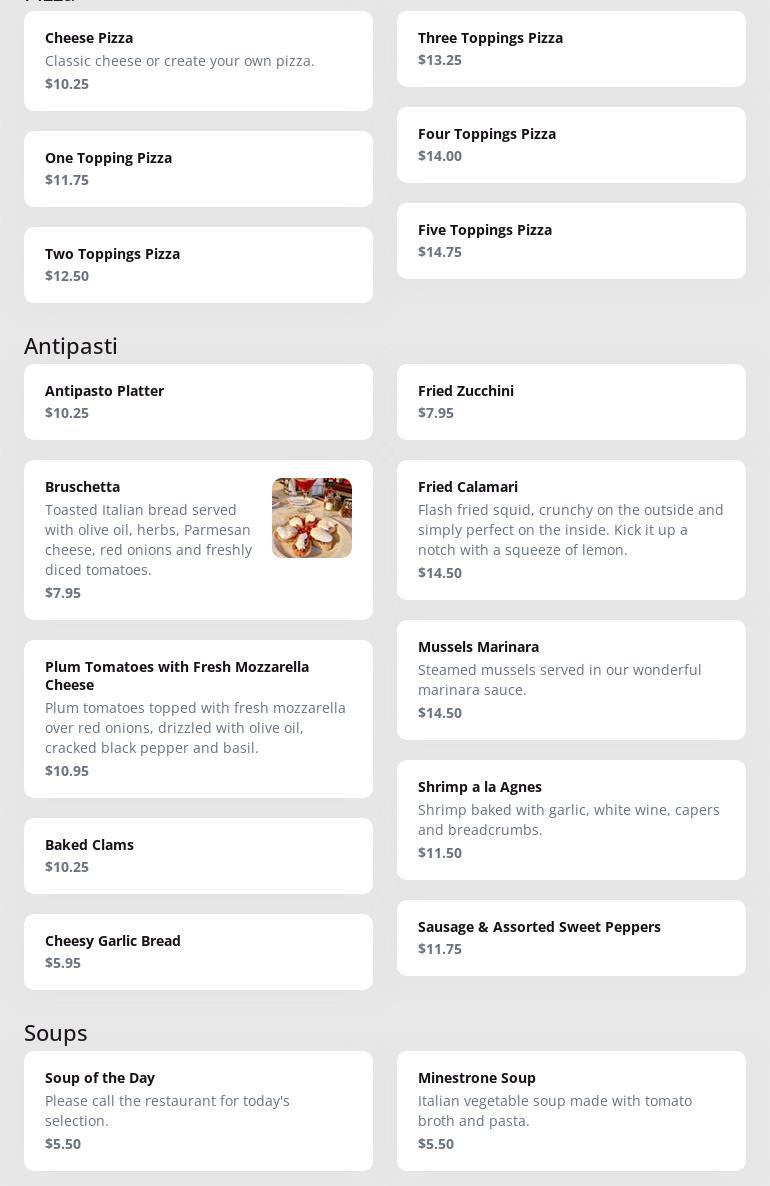
Task: Choose Fried Zucchini appetizer
Action: click(571, 402)
